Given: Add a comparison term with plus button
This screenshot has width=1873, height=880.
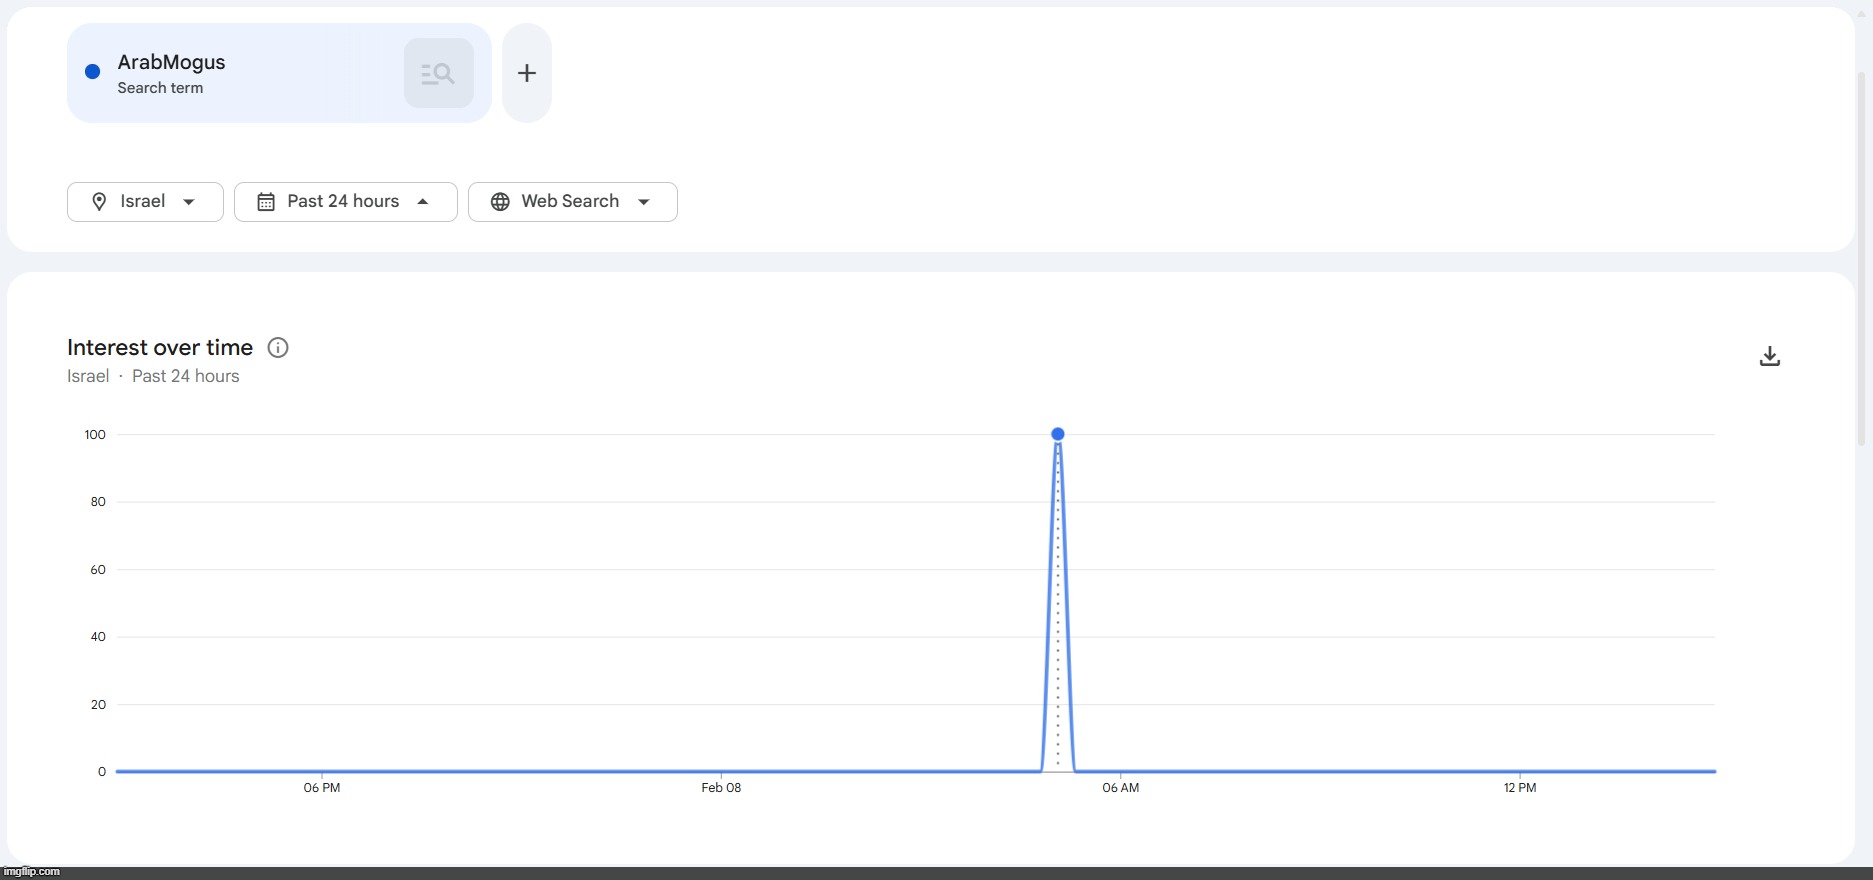Looking at the screenshot, I should tap(527, 73).
